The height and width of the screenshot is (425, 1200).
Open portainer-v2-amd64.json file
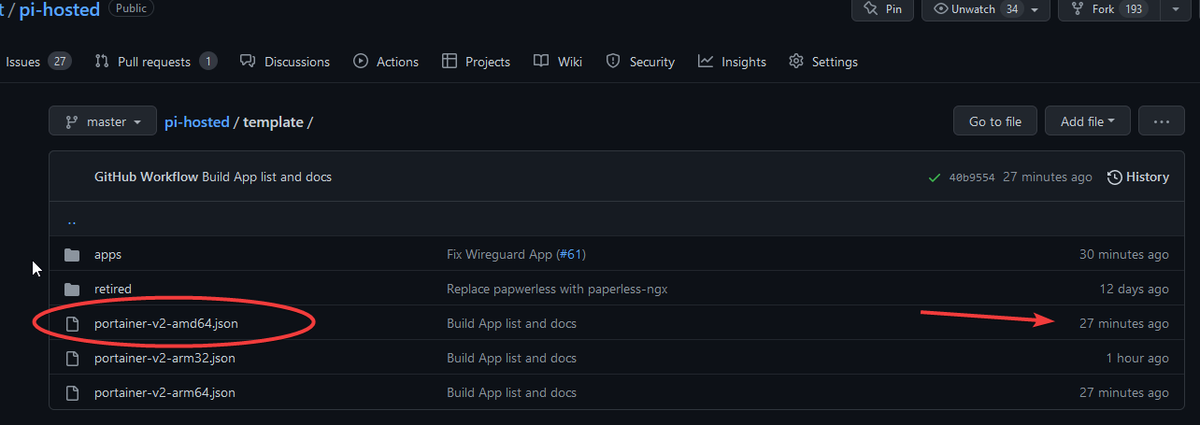pyautogui.click(x=166, y=323)
